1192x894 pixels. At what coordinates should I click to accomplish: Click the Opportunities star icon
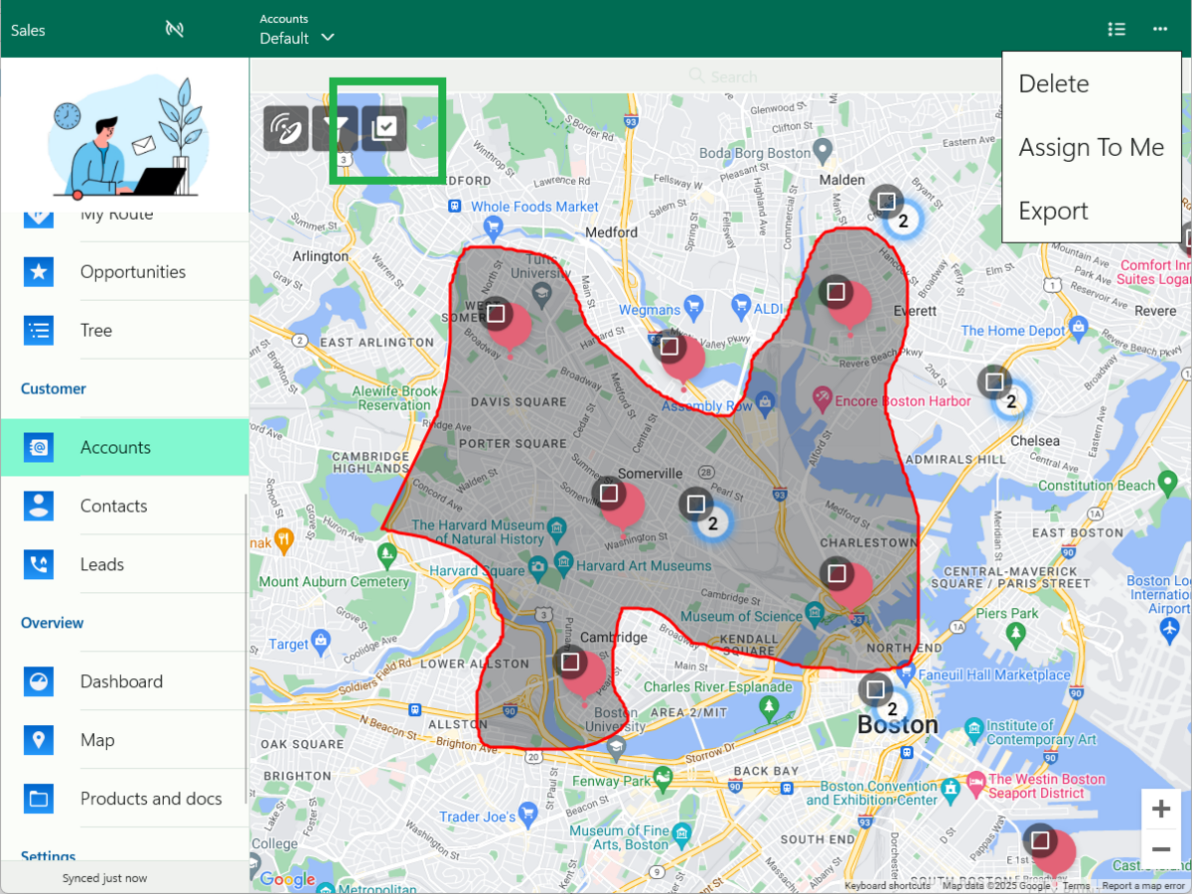pyautogui.click(x=38, y=271)
